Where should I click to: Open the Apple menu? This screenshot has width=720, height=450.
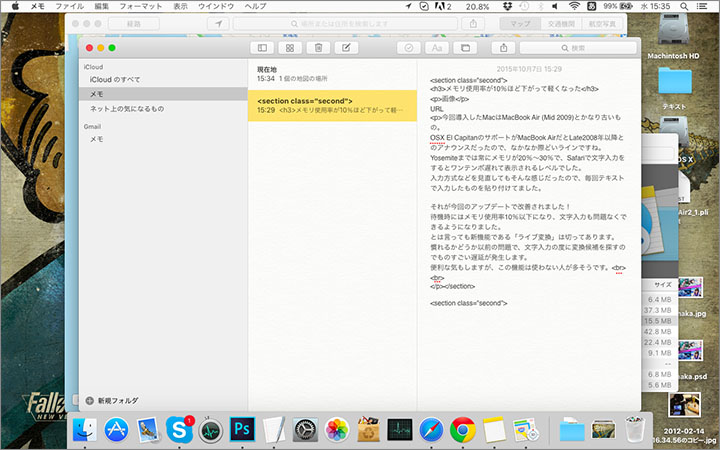click(15, 6)
